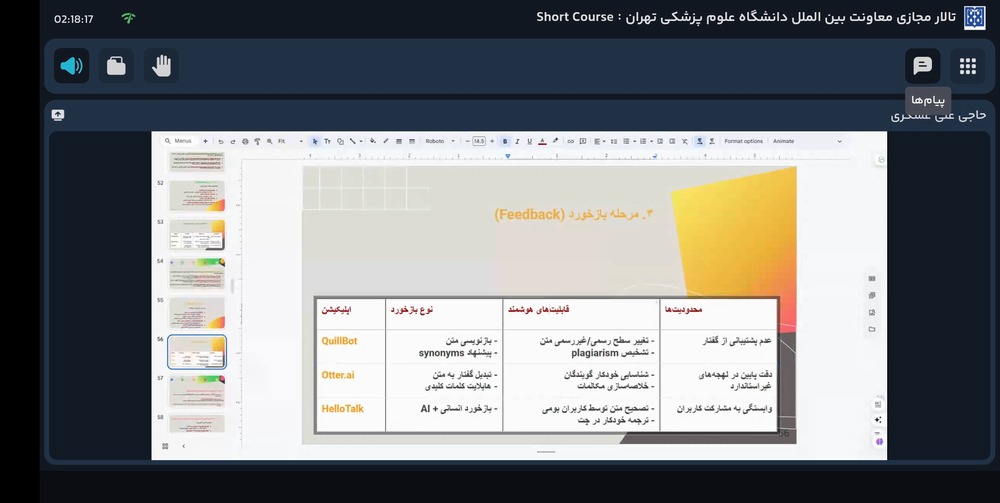Viewport: 1000px width, 503px height.
Task: Click the sparkle AI assistant icon
Action: coord(878,421)
